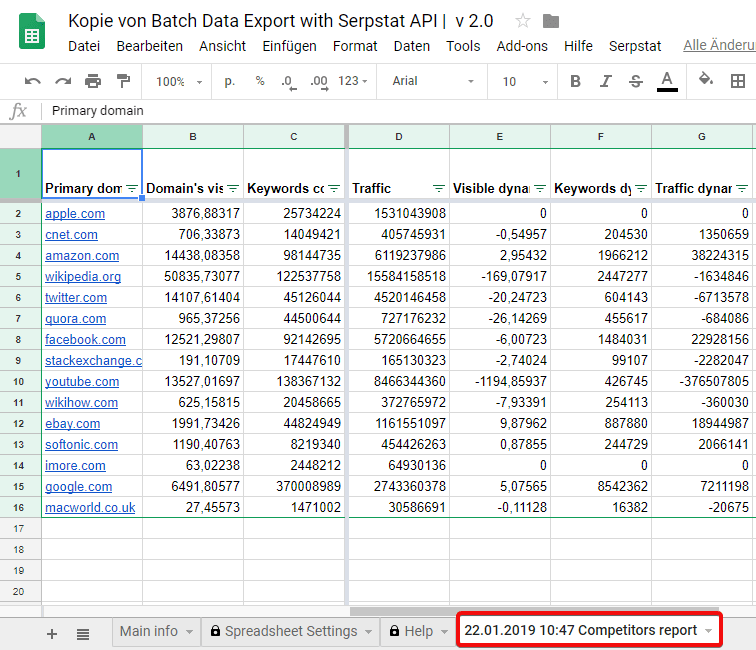Open the facebook.com link
The height and width of the screenshot is (650, 756).
[85, 340]
